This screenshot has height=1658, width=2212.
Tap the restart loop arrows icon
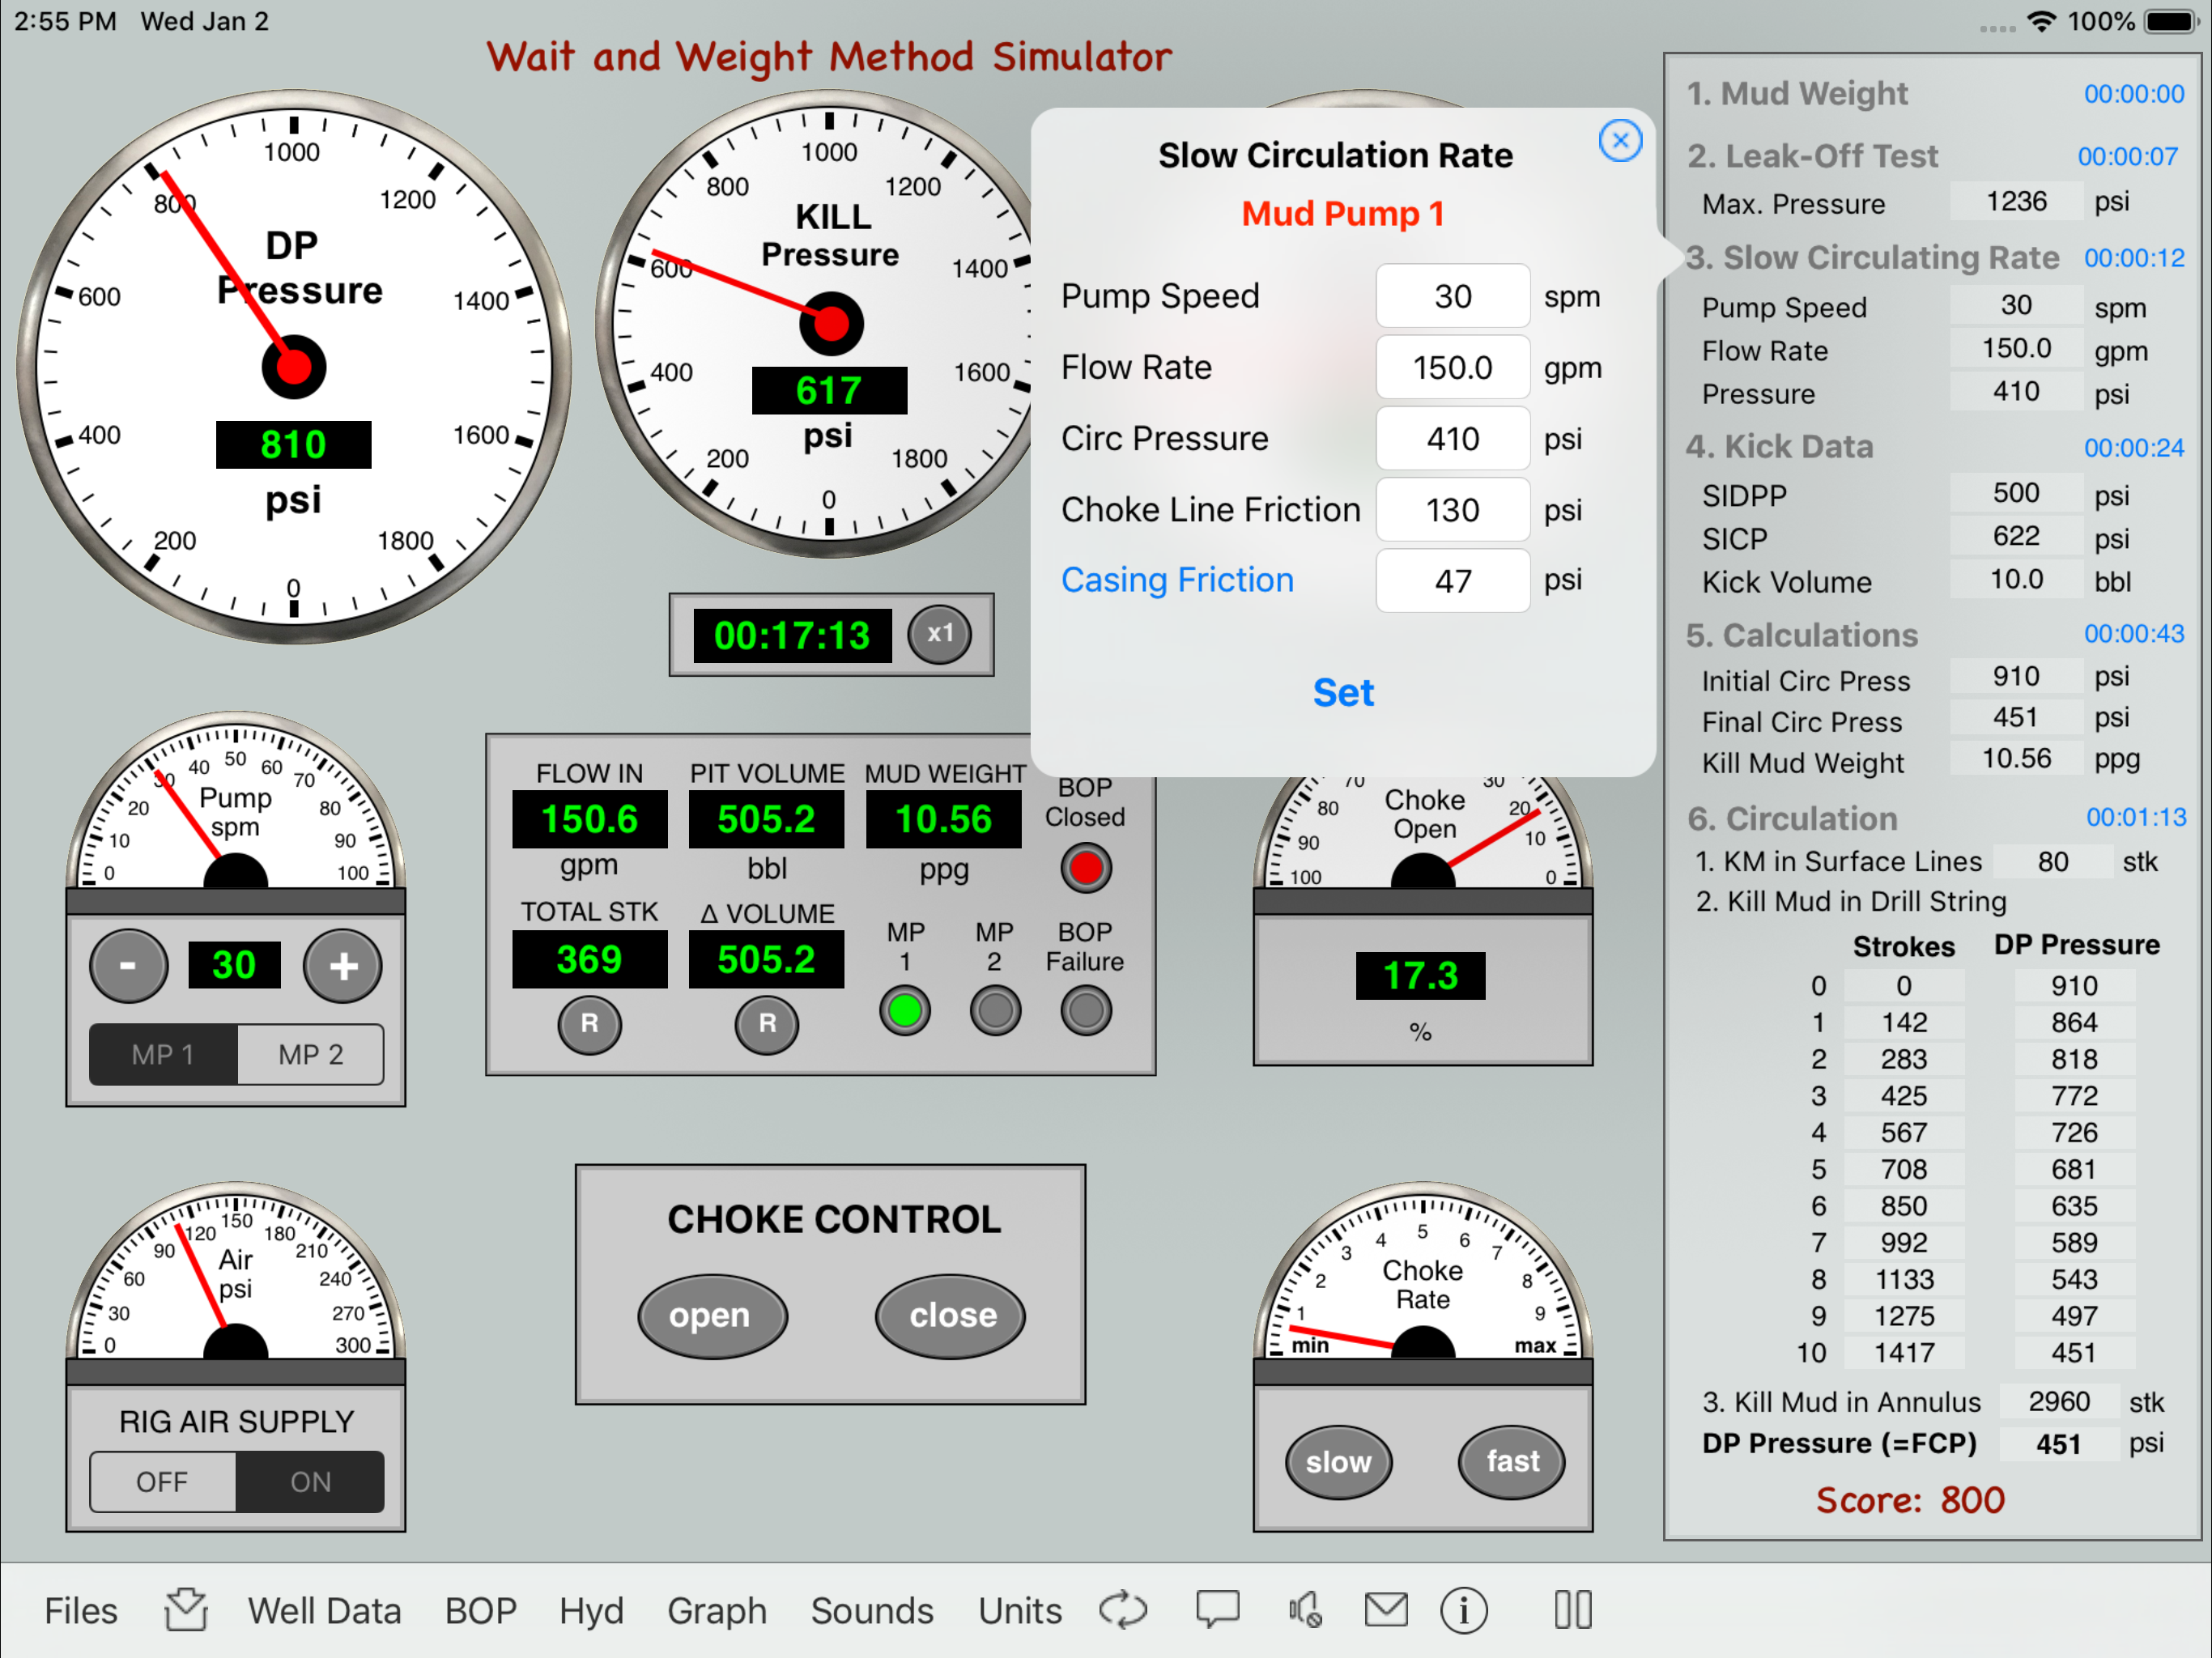pos(1123,1609)
